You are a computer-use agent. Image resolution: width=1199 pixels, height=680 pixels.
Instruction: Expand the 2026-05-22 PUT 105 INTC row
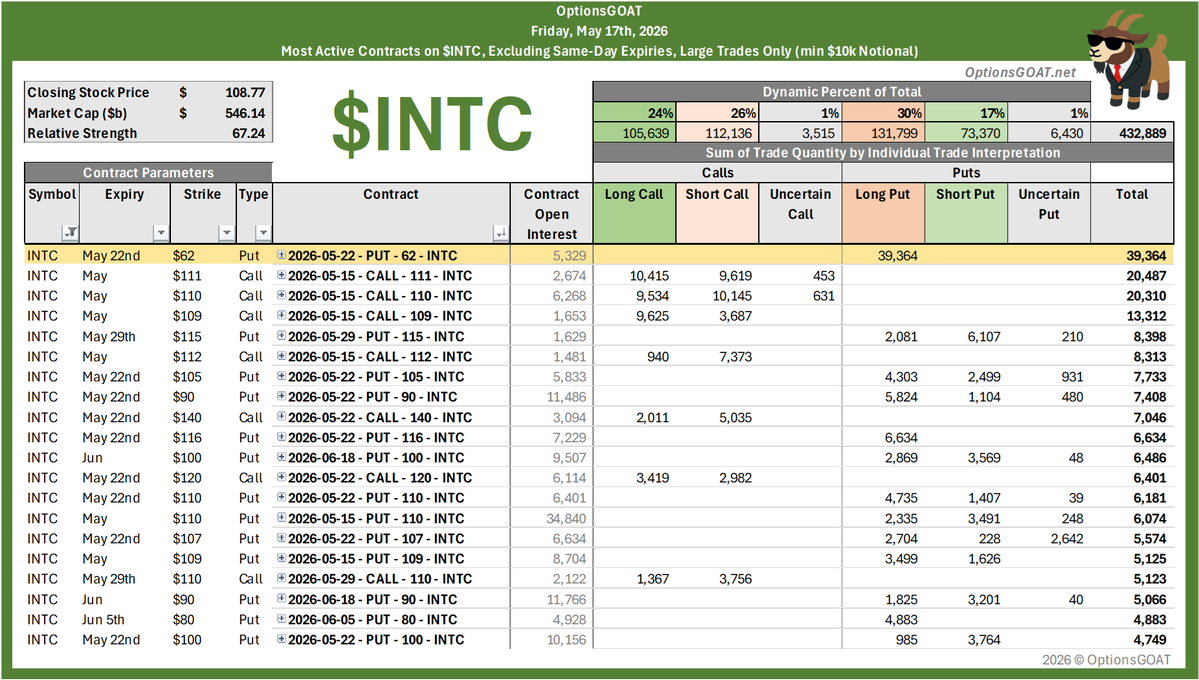click(x=281, y=376)
